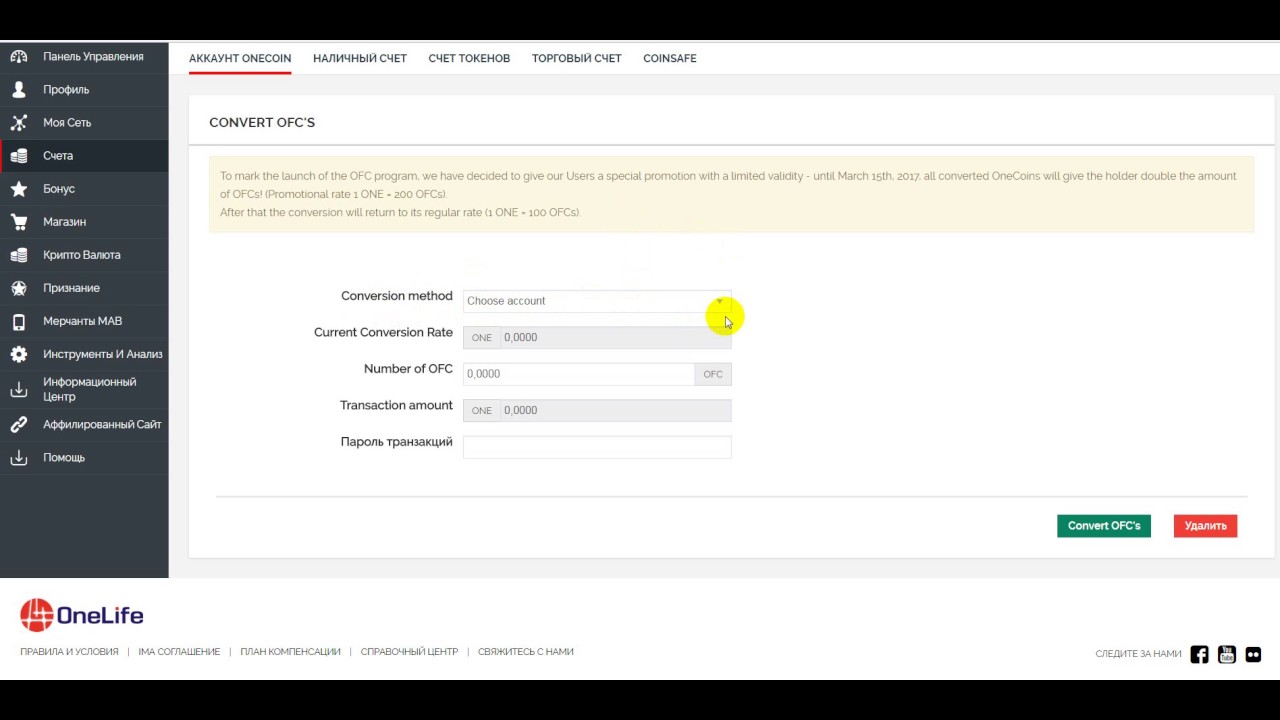Click the green Convert OFC's button
The width and height of the screenshot is (1280, 720).
pyautogui.click(x=1104, y=526)
